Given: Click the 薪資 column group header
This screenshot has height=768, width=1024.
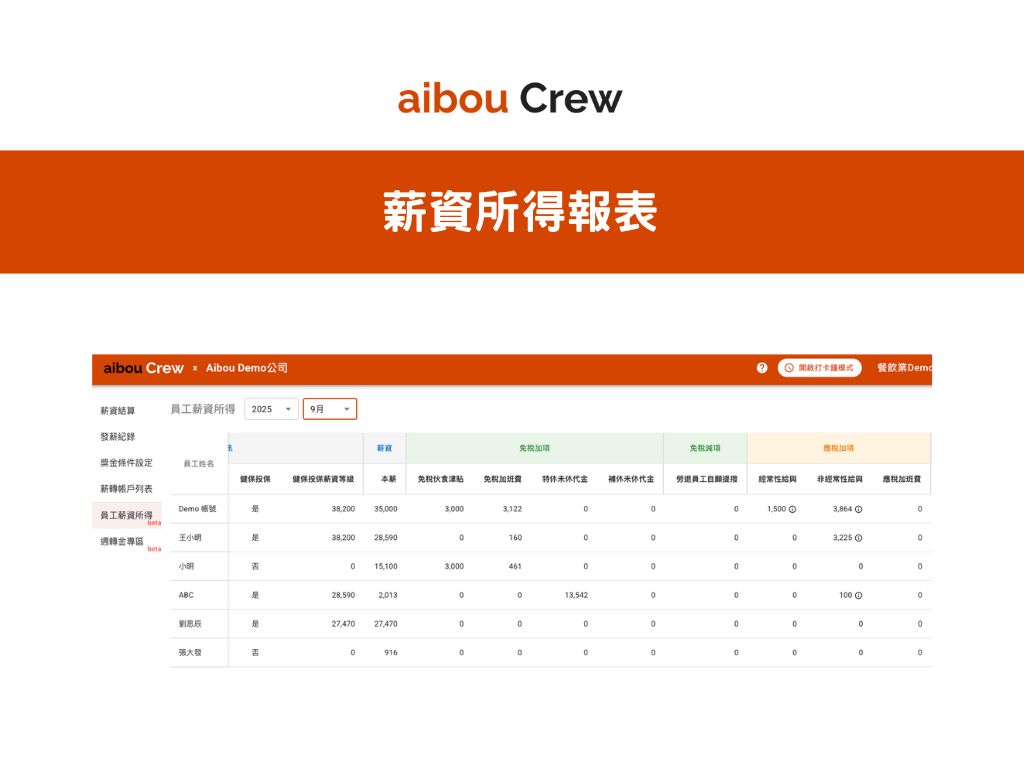Looking at the screenshot, I should pyautogui.click(x=385, y=448).
